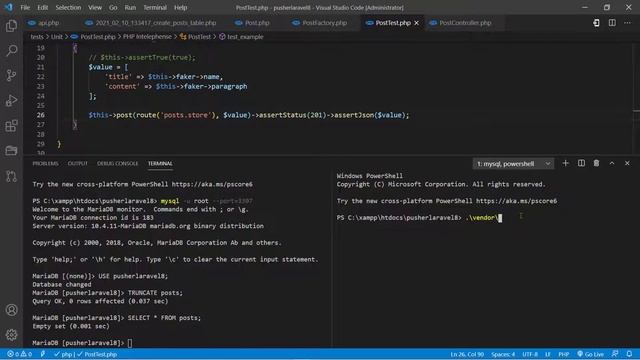Open the pull requests view icon

point(11,176)
